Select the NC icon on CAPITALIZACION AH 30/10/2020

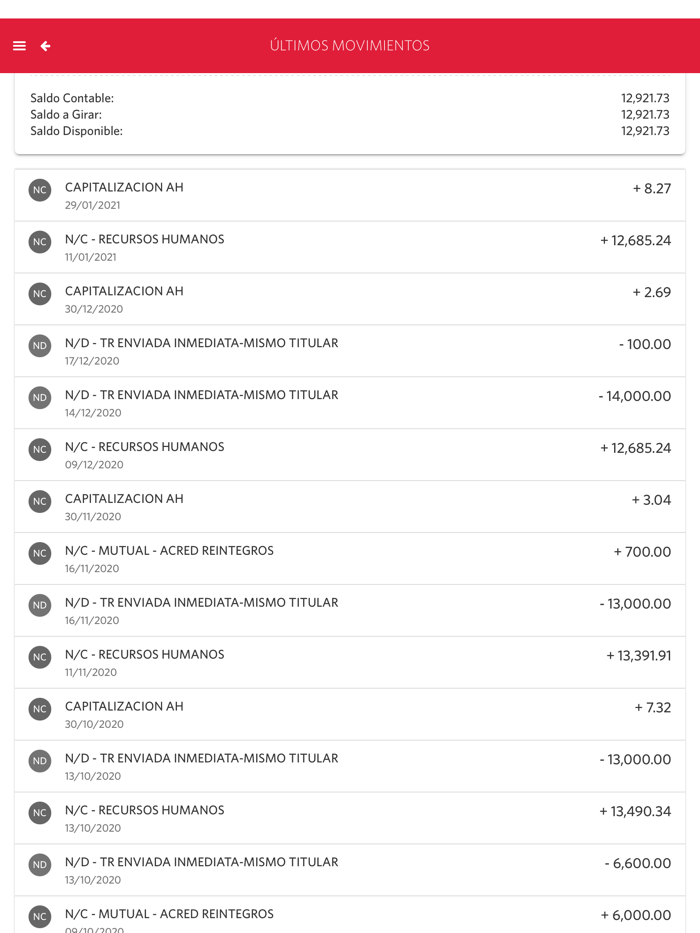click(39, 709)
